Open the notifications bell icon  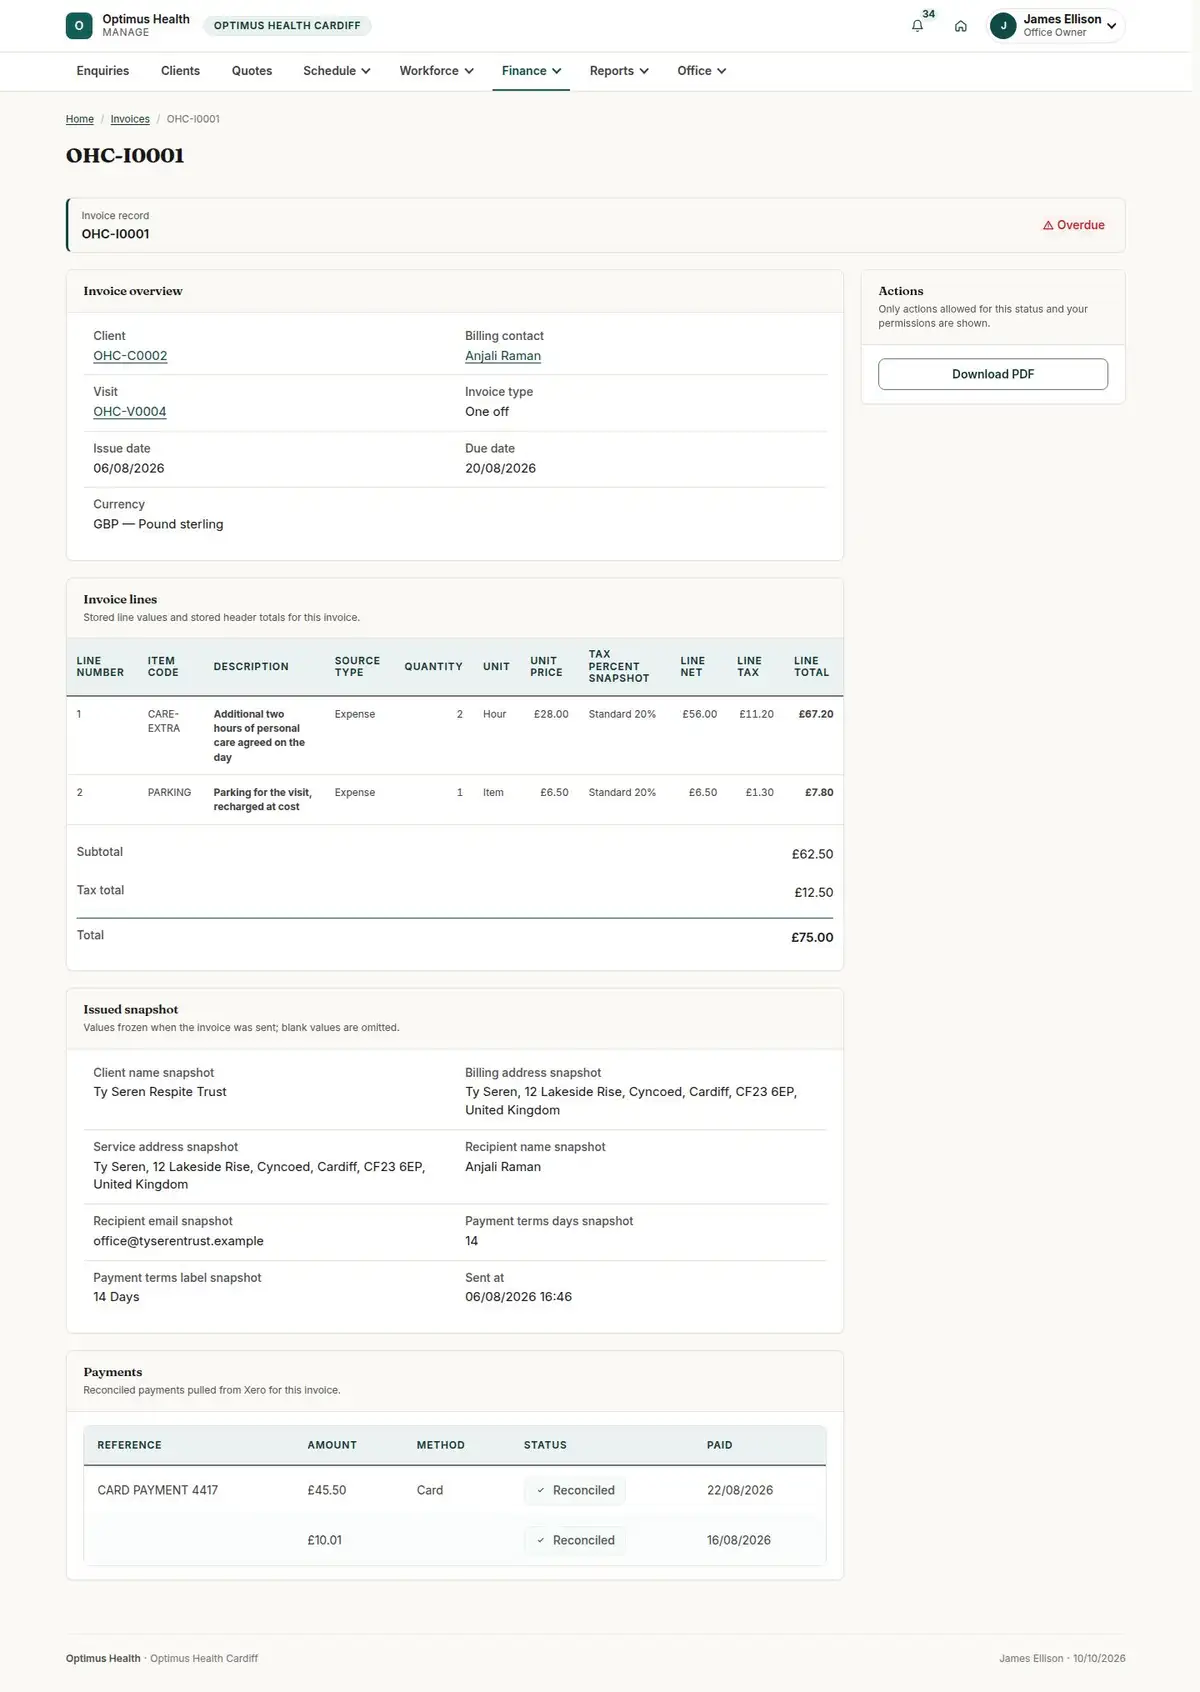point(917,26)
